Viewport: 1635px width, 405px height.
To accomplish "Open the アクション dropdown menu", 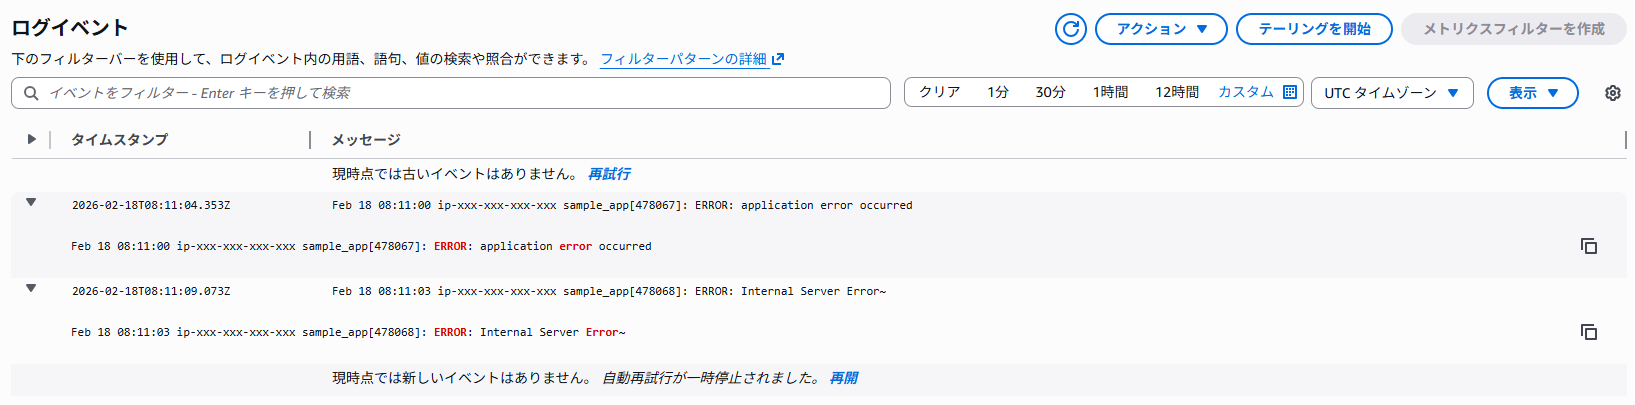I will click(x=1161, y=29).
